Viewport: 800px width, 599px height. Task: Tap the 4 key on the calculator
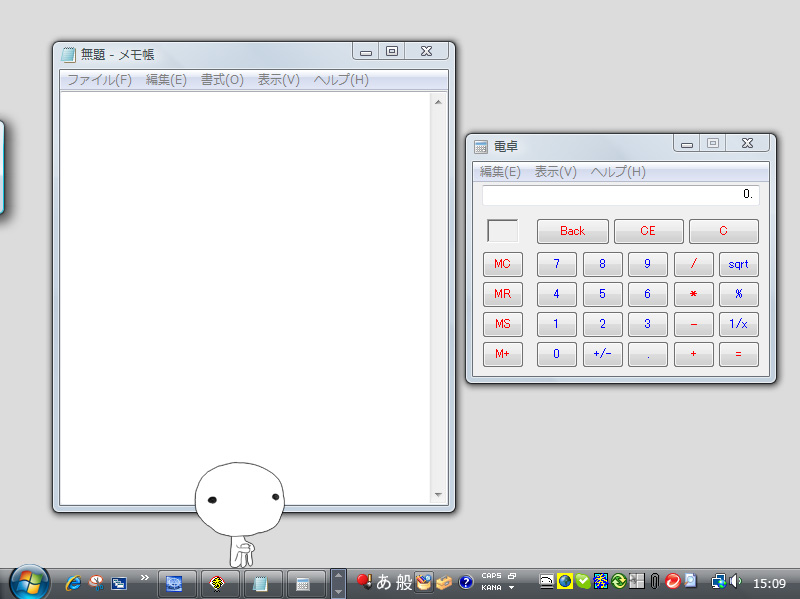pos(557,294)
